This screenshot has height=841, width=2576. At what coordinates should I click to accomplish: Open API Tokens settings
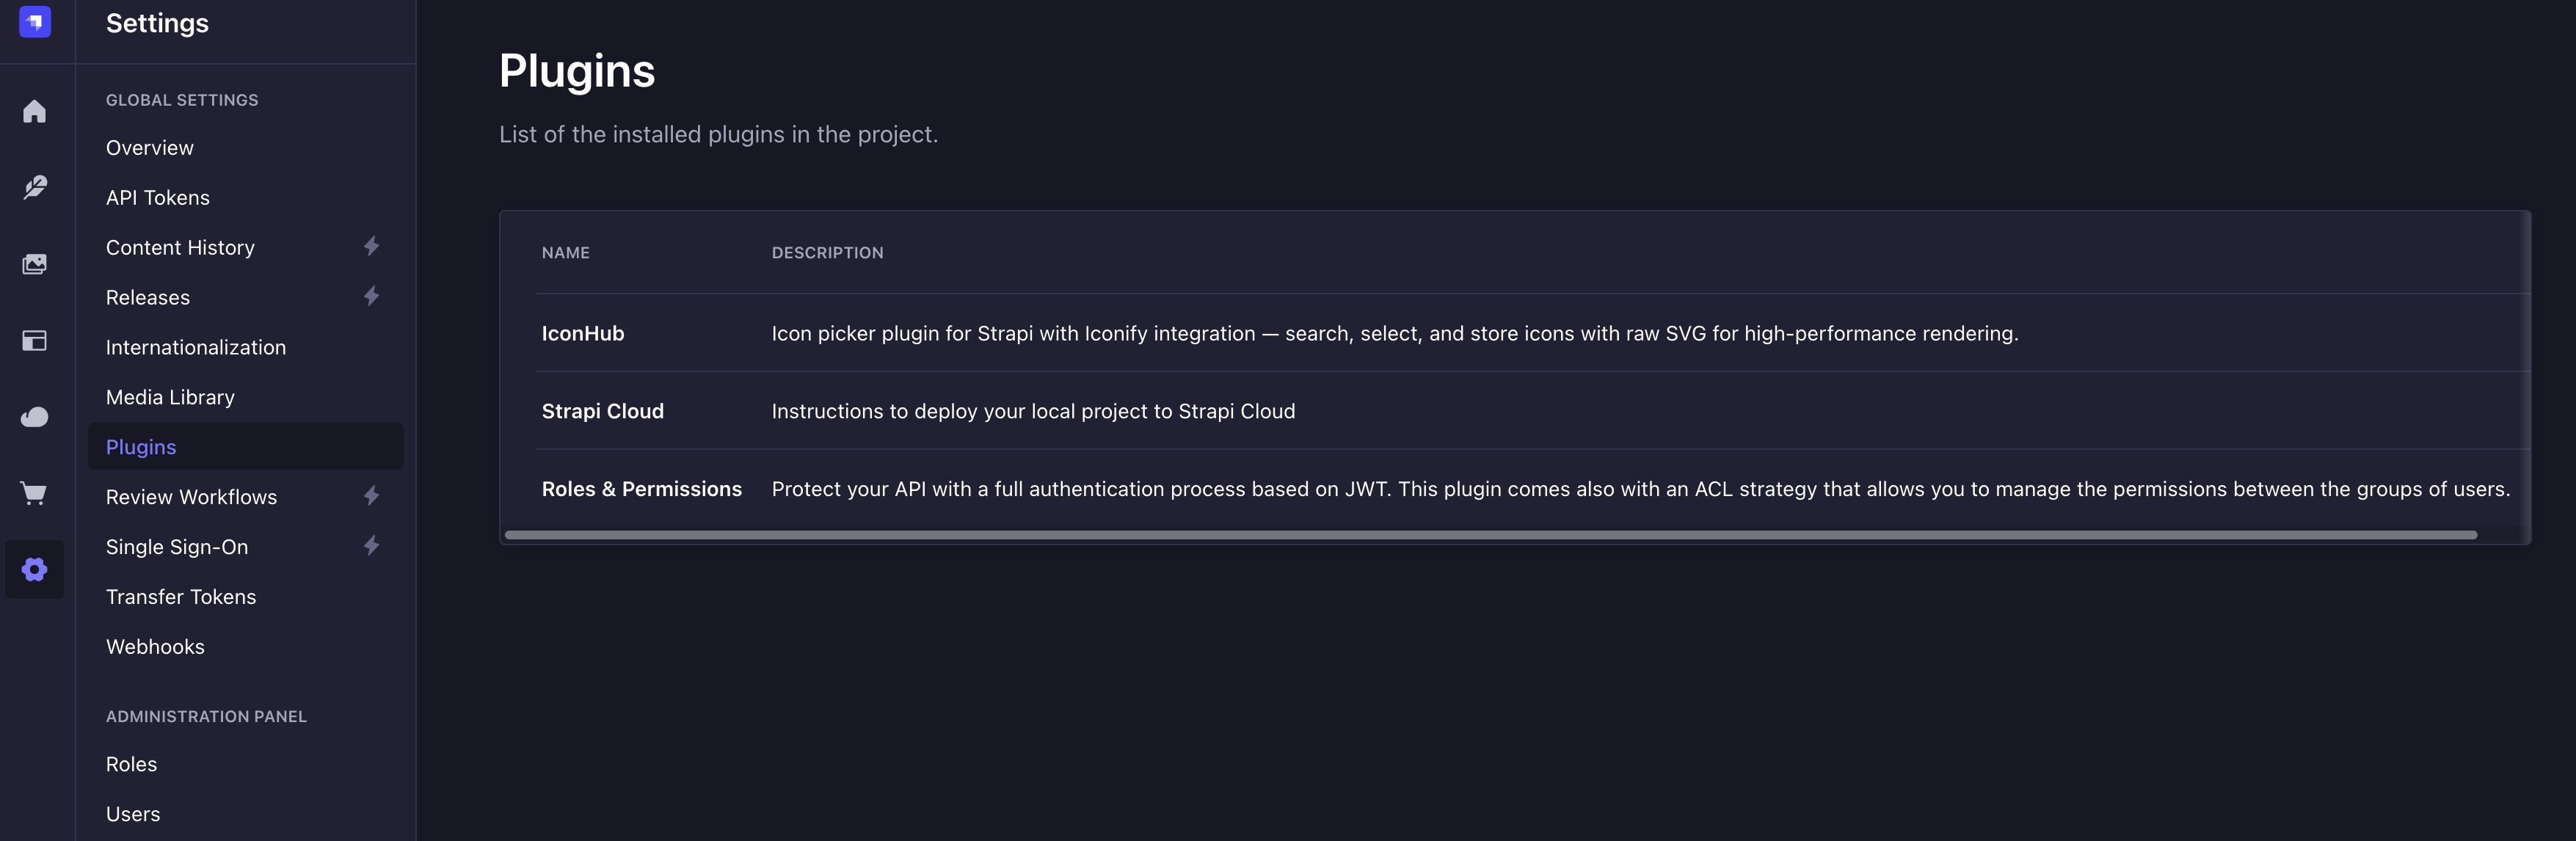(158, 197)
